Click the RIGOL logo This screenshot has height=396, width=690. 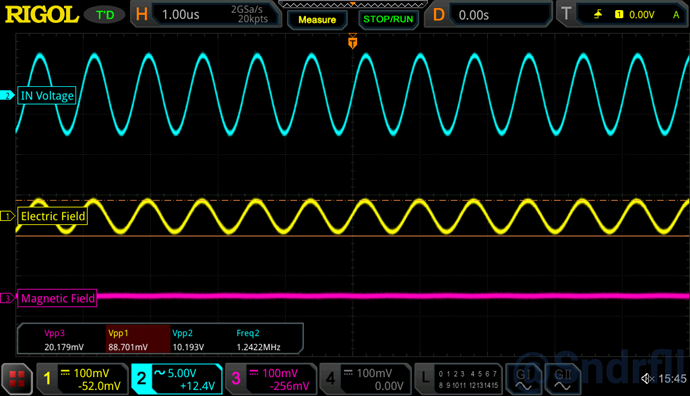point(42,15)
